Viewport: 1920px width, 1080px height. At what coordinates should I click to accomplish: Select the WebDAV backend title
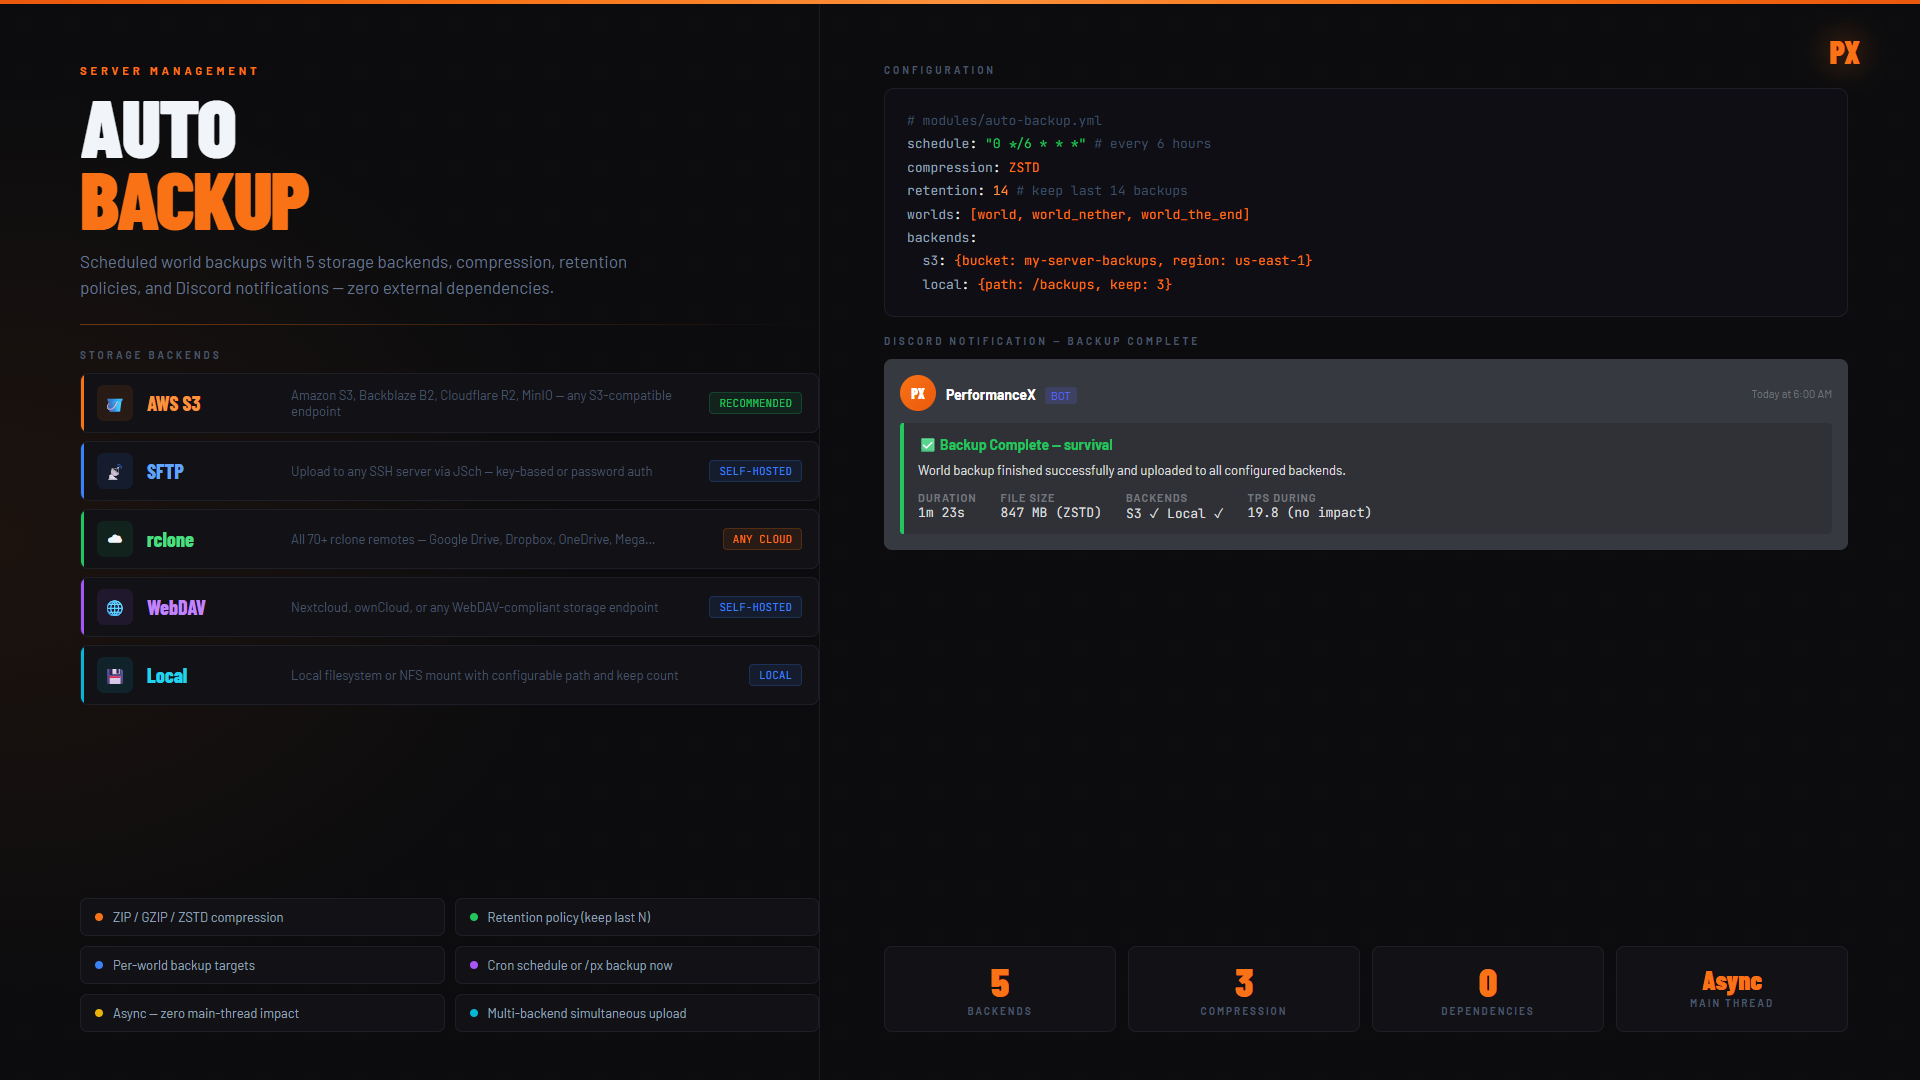(x=176, y=608)
